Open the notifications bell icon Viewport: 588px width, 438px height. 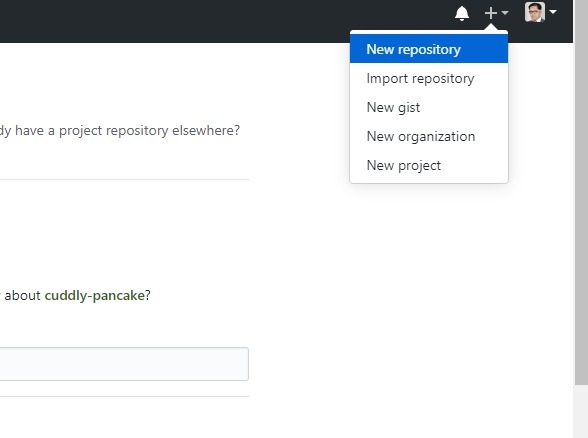[x=462, y=13]
